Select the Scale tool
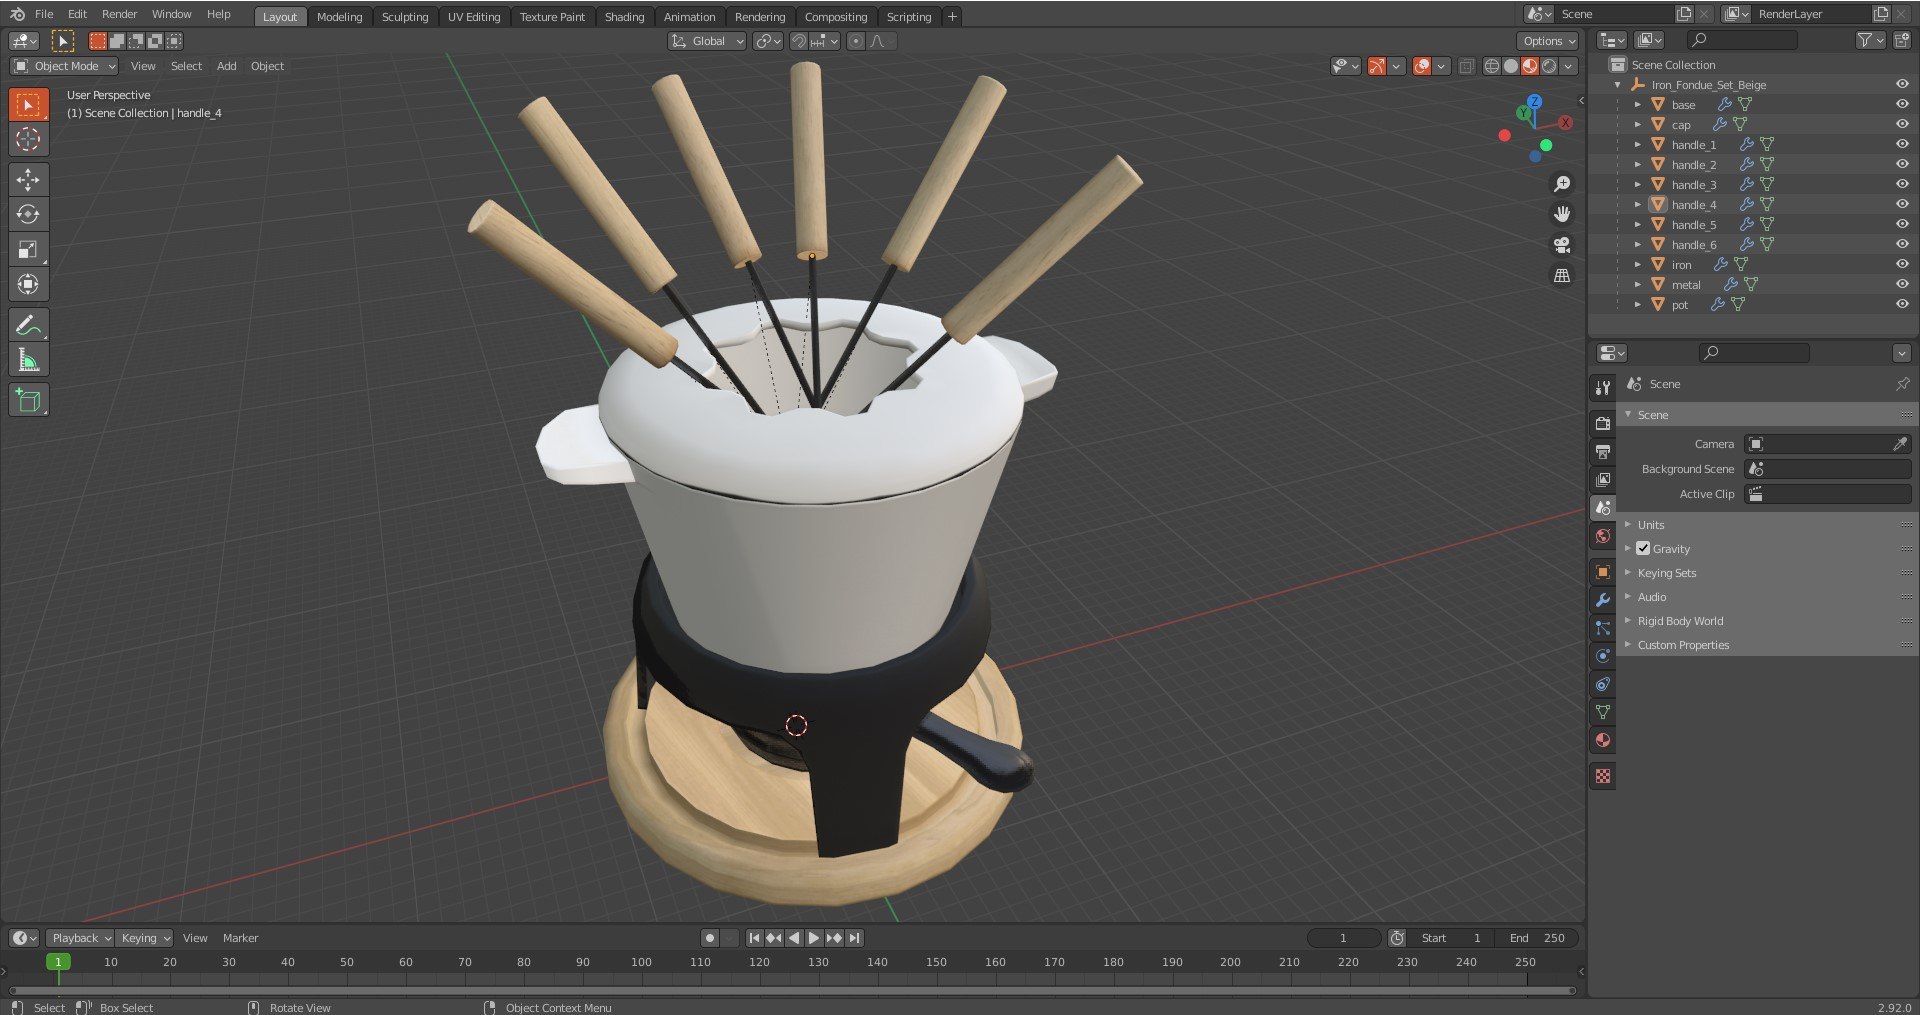Image resolution: width=1920 pixels, height=1015 pixels. click(28, 250)
